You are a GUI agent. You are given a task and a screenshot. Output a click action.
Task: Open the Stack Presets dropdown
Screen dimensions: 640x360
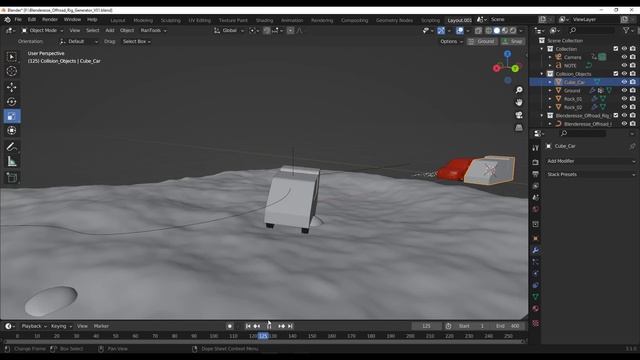click(x=590, y=174)
